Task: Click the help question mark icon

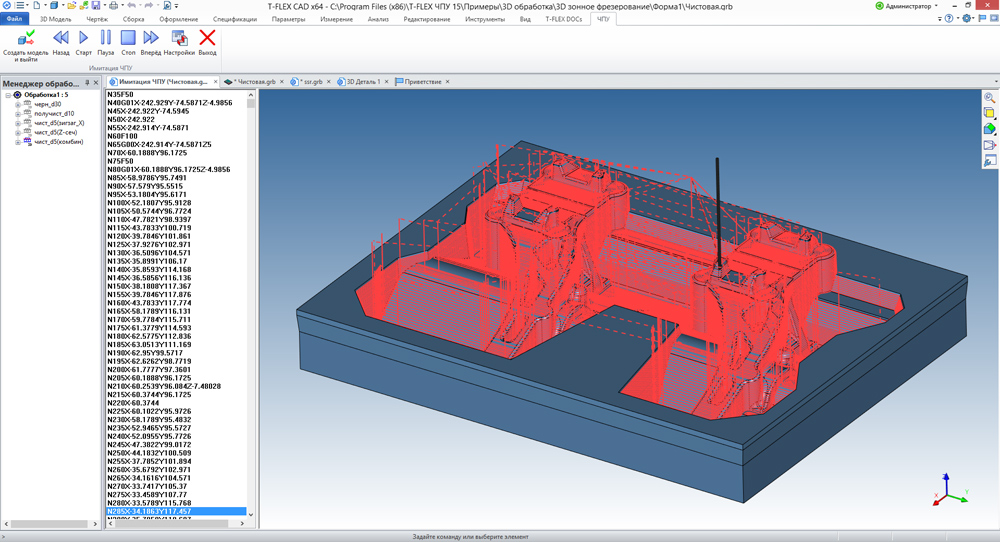Action: coord(948,19)
